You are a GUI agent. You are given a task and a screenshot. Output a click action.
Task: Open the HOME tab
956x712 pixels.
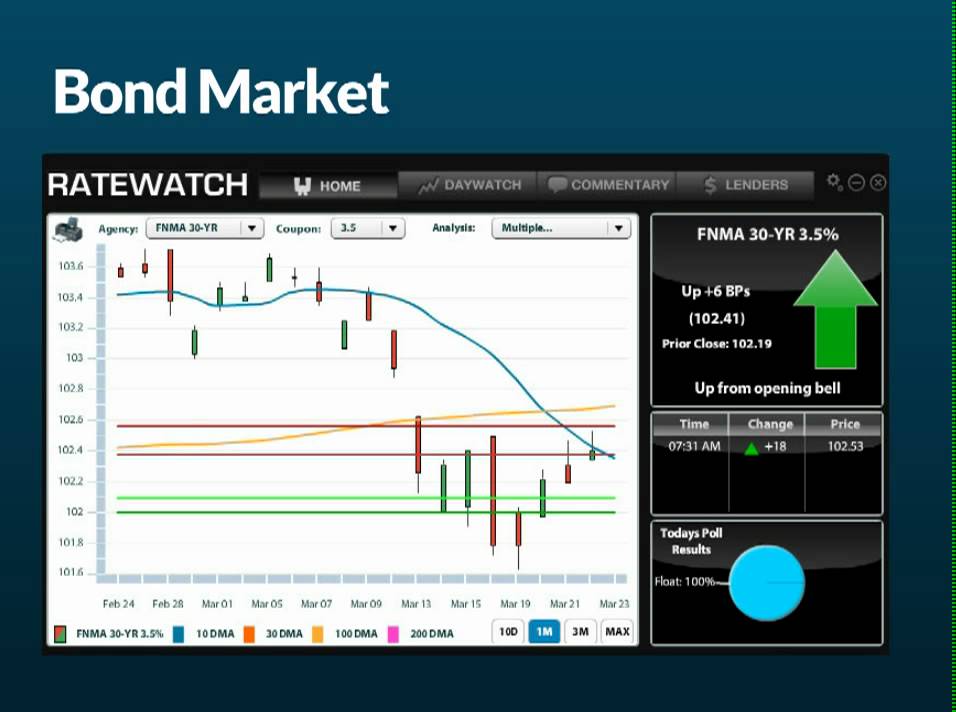pos(328,185)
